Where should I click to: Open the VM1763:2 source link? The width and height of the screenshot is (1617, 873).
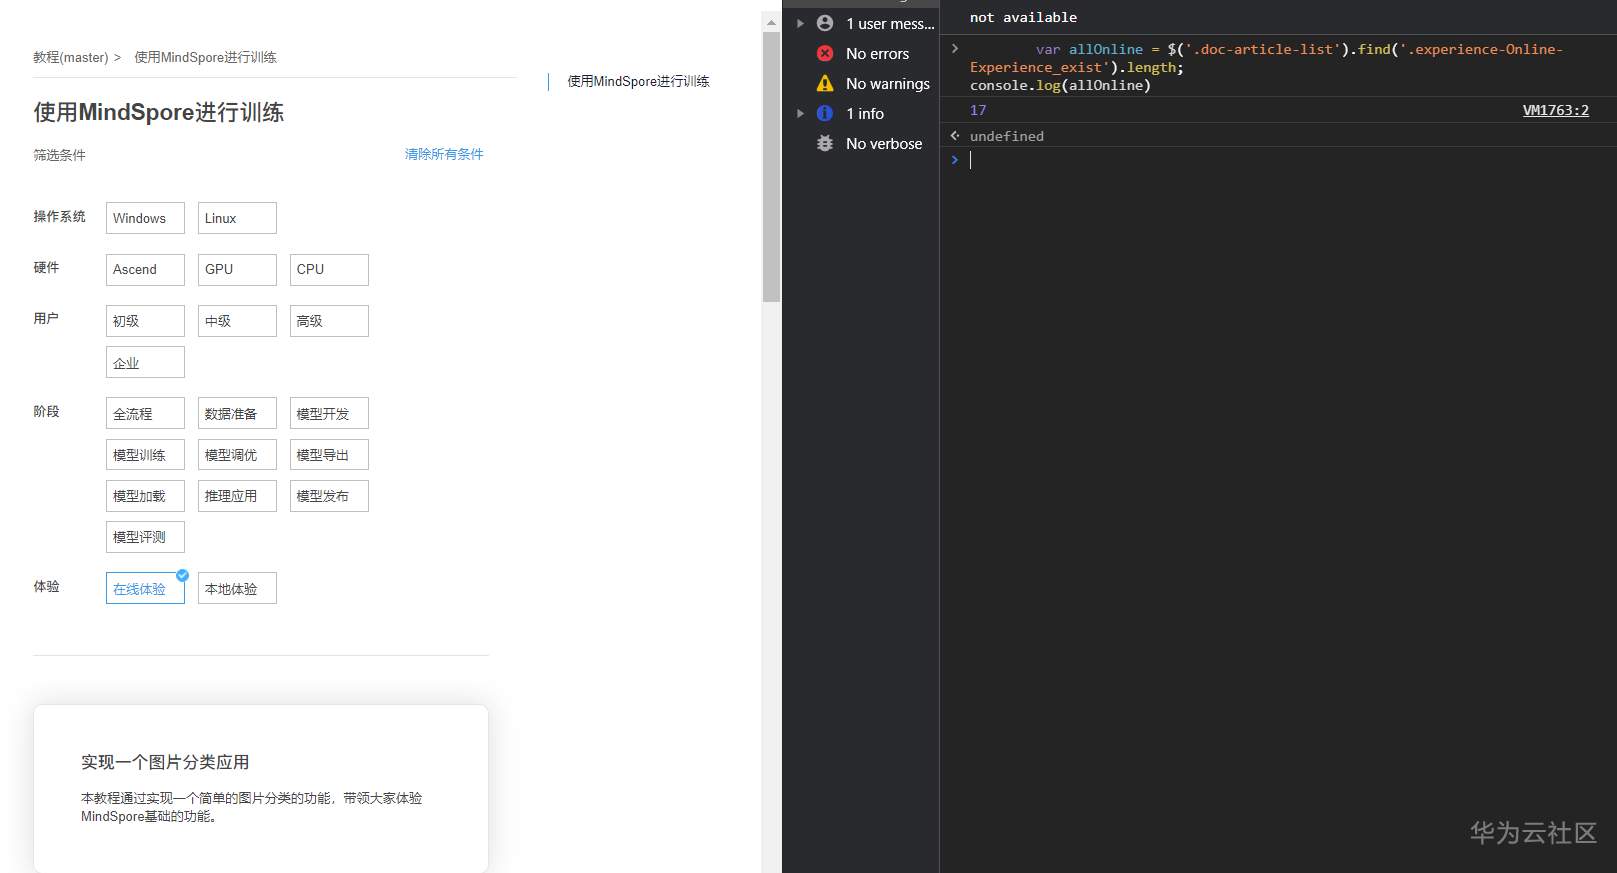pos(1556,110)
